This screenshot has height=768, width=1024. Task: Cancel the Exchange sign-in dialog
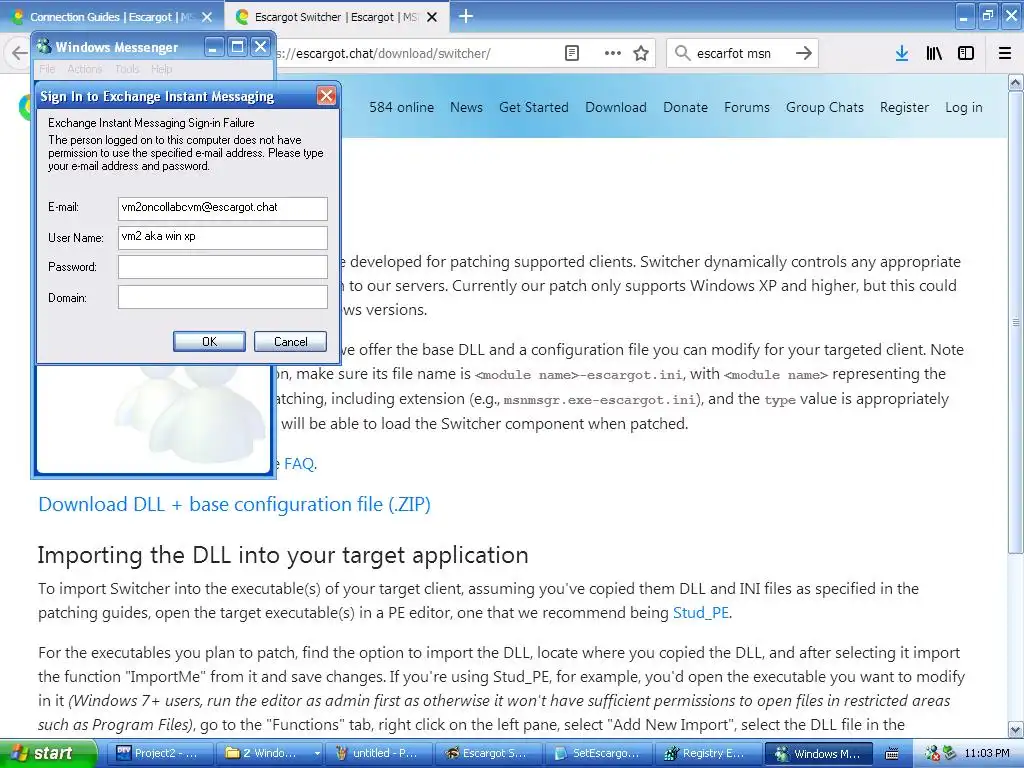(290, 342)
